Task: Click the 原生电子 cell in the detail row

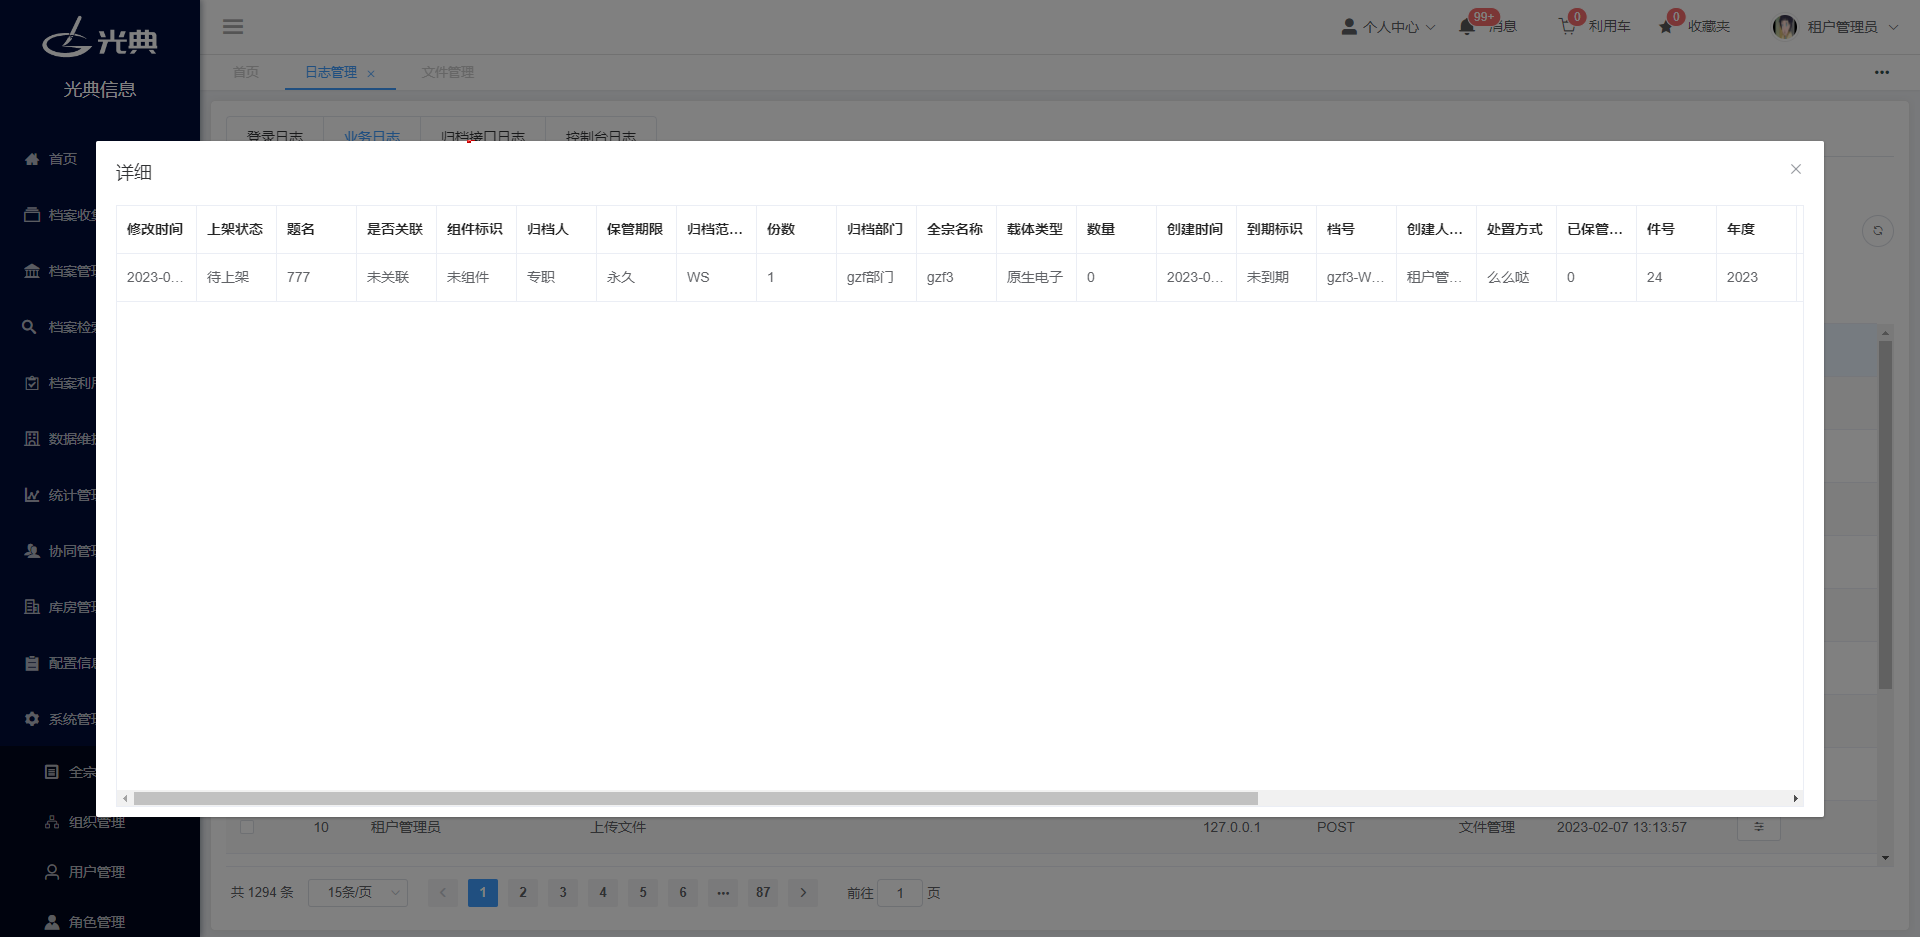Action: point(1036,277)
